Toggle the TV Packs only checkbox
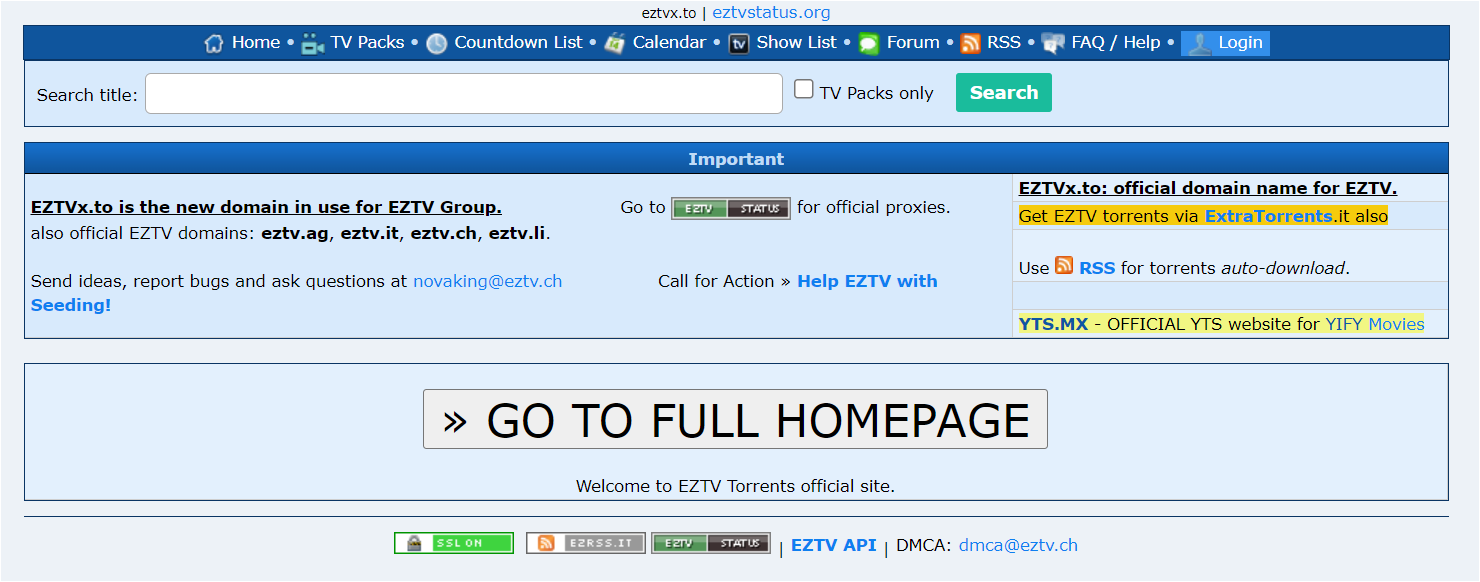The image size is (1480, 582). coord(804,89)
